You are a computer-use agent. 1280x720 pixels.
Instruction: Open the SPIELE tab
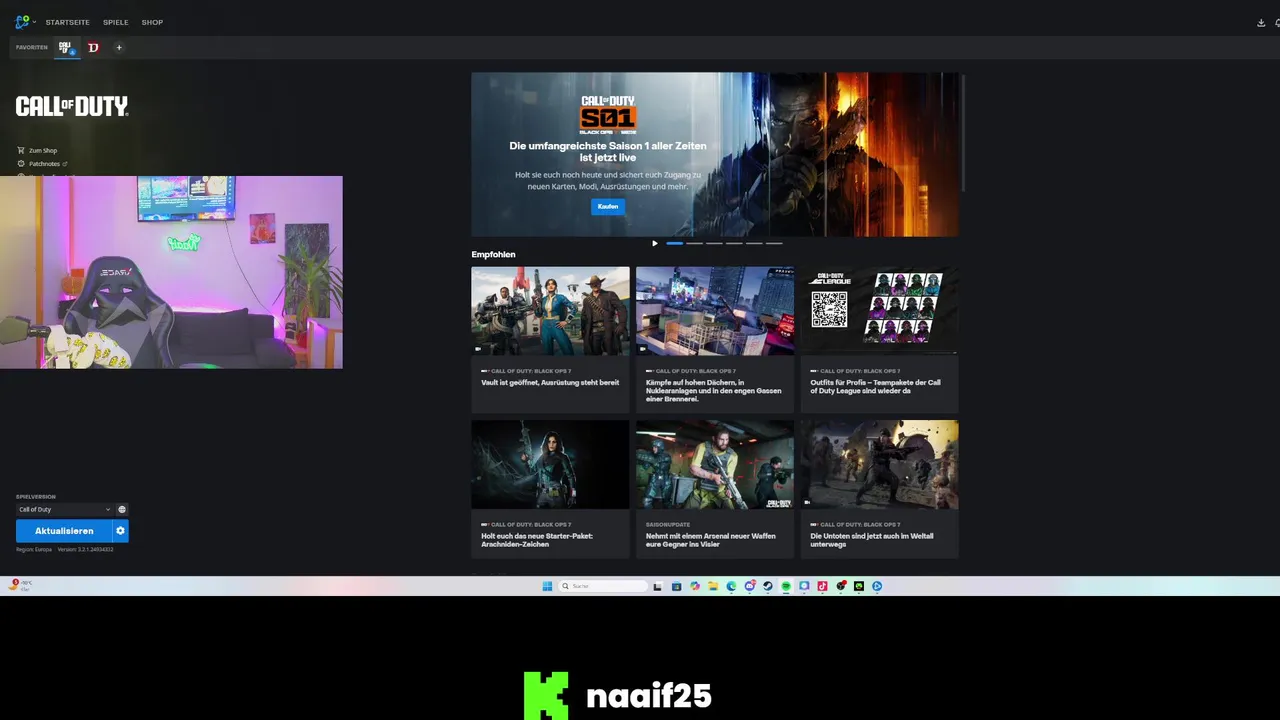click(115, 22)
